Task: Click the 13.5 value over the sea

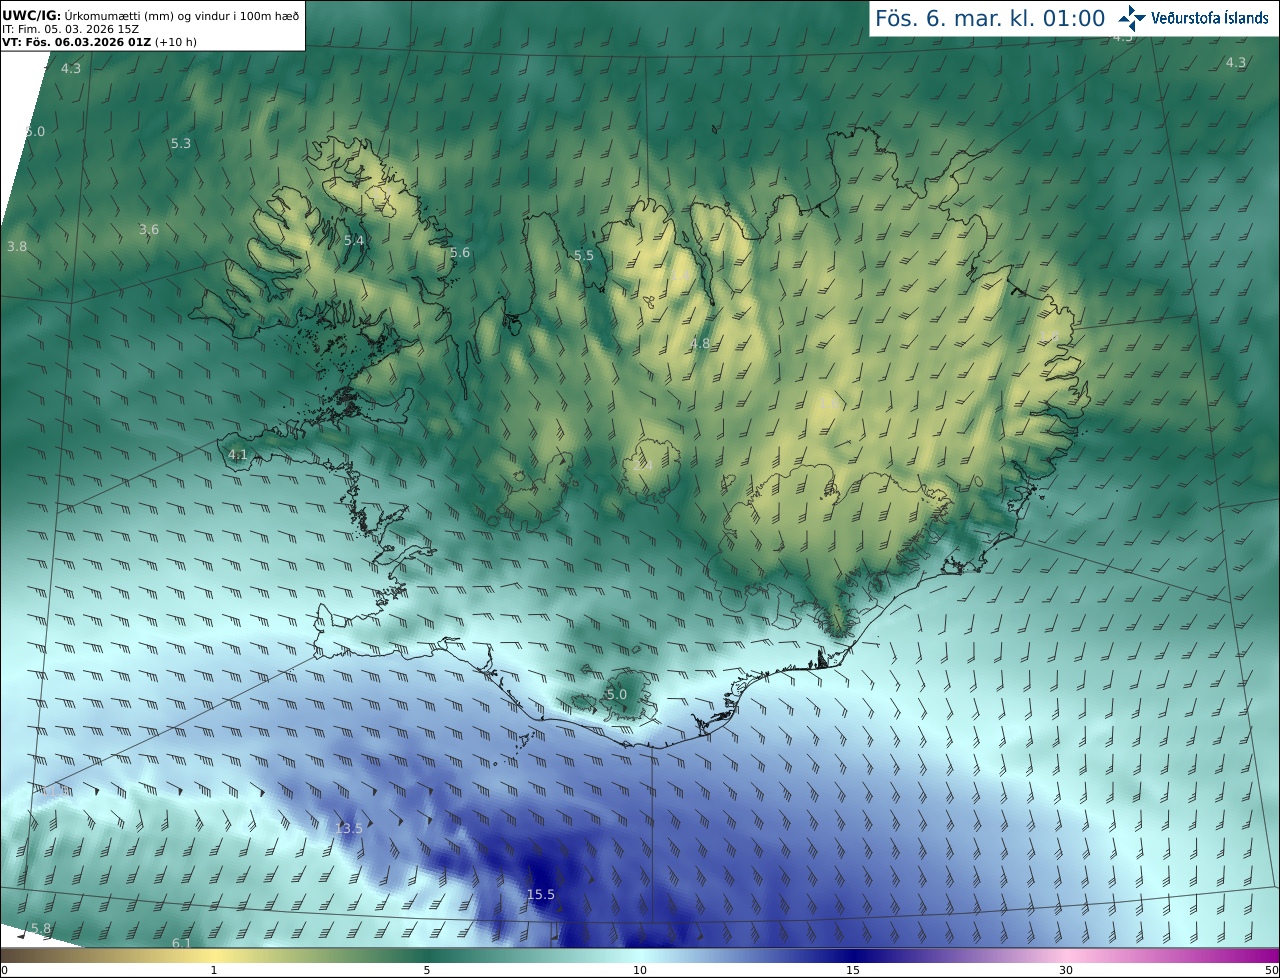Action: coord(349,828)
